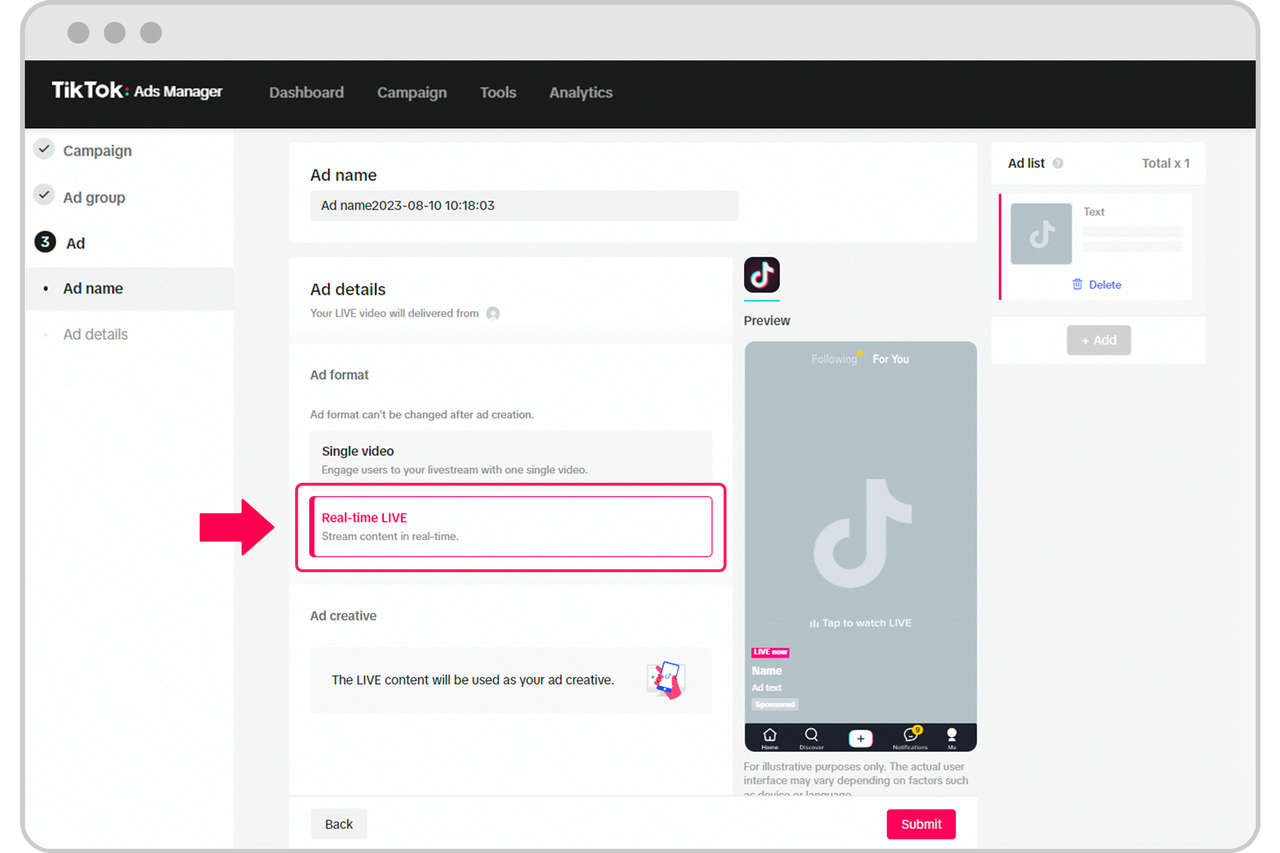The image size is (1280, 853).
Task: Click the trash icon next to Delete
Action: (1077, 284)
